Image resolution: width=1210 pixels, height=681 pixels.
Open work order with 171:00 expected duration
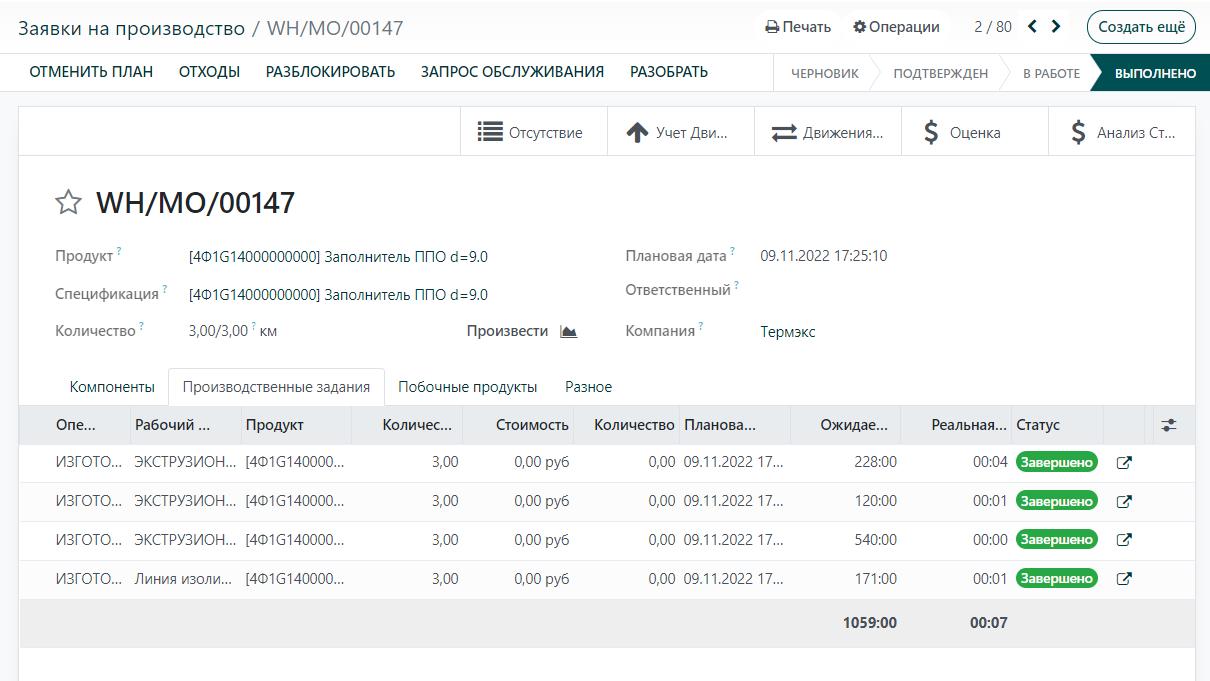[x=1124, y=579]
